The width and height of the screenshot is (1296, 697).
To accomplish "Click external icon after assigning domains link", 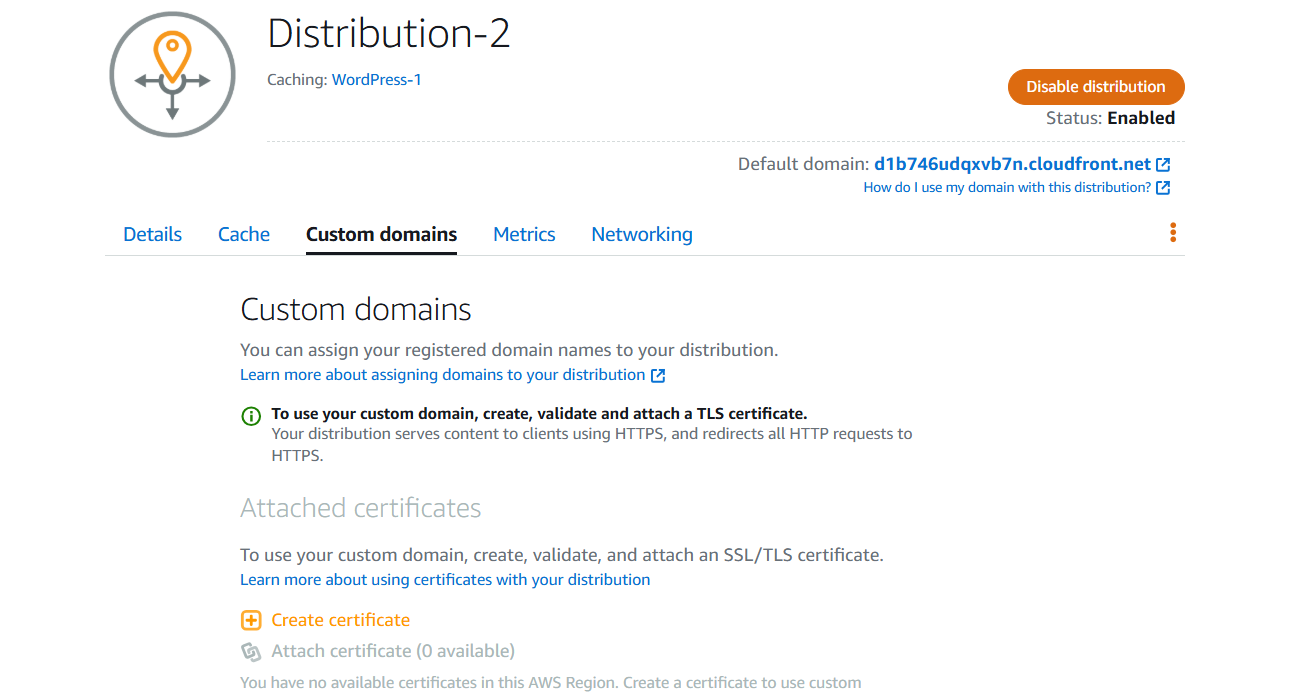I will click(x=658, y=376).
